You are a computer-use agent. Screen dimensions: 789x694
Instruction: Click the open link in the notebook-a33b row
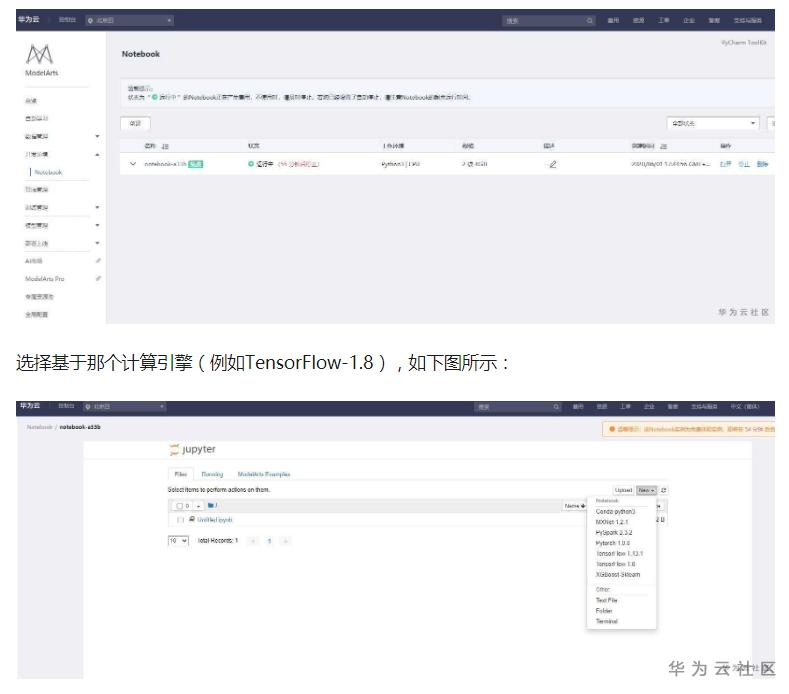click(725, 164)
